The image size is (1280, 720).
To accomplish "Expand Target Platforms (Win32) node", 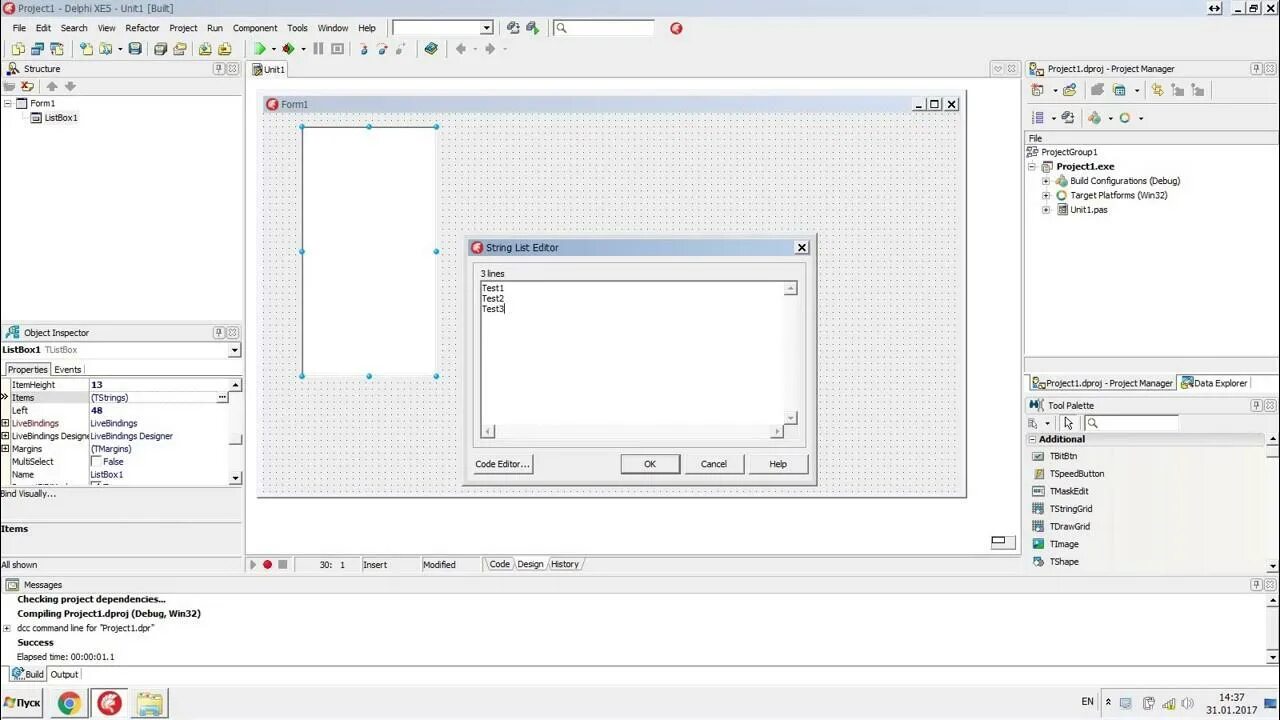I will point(1046,196).
